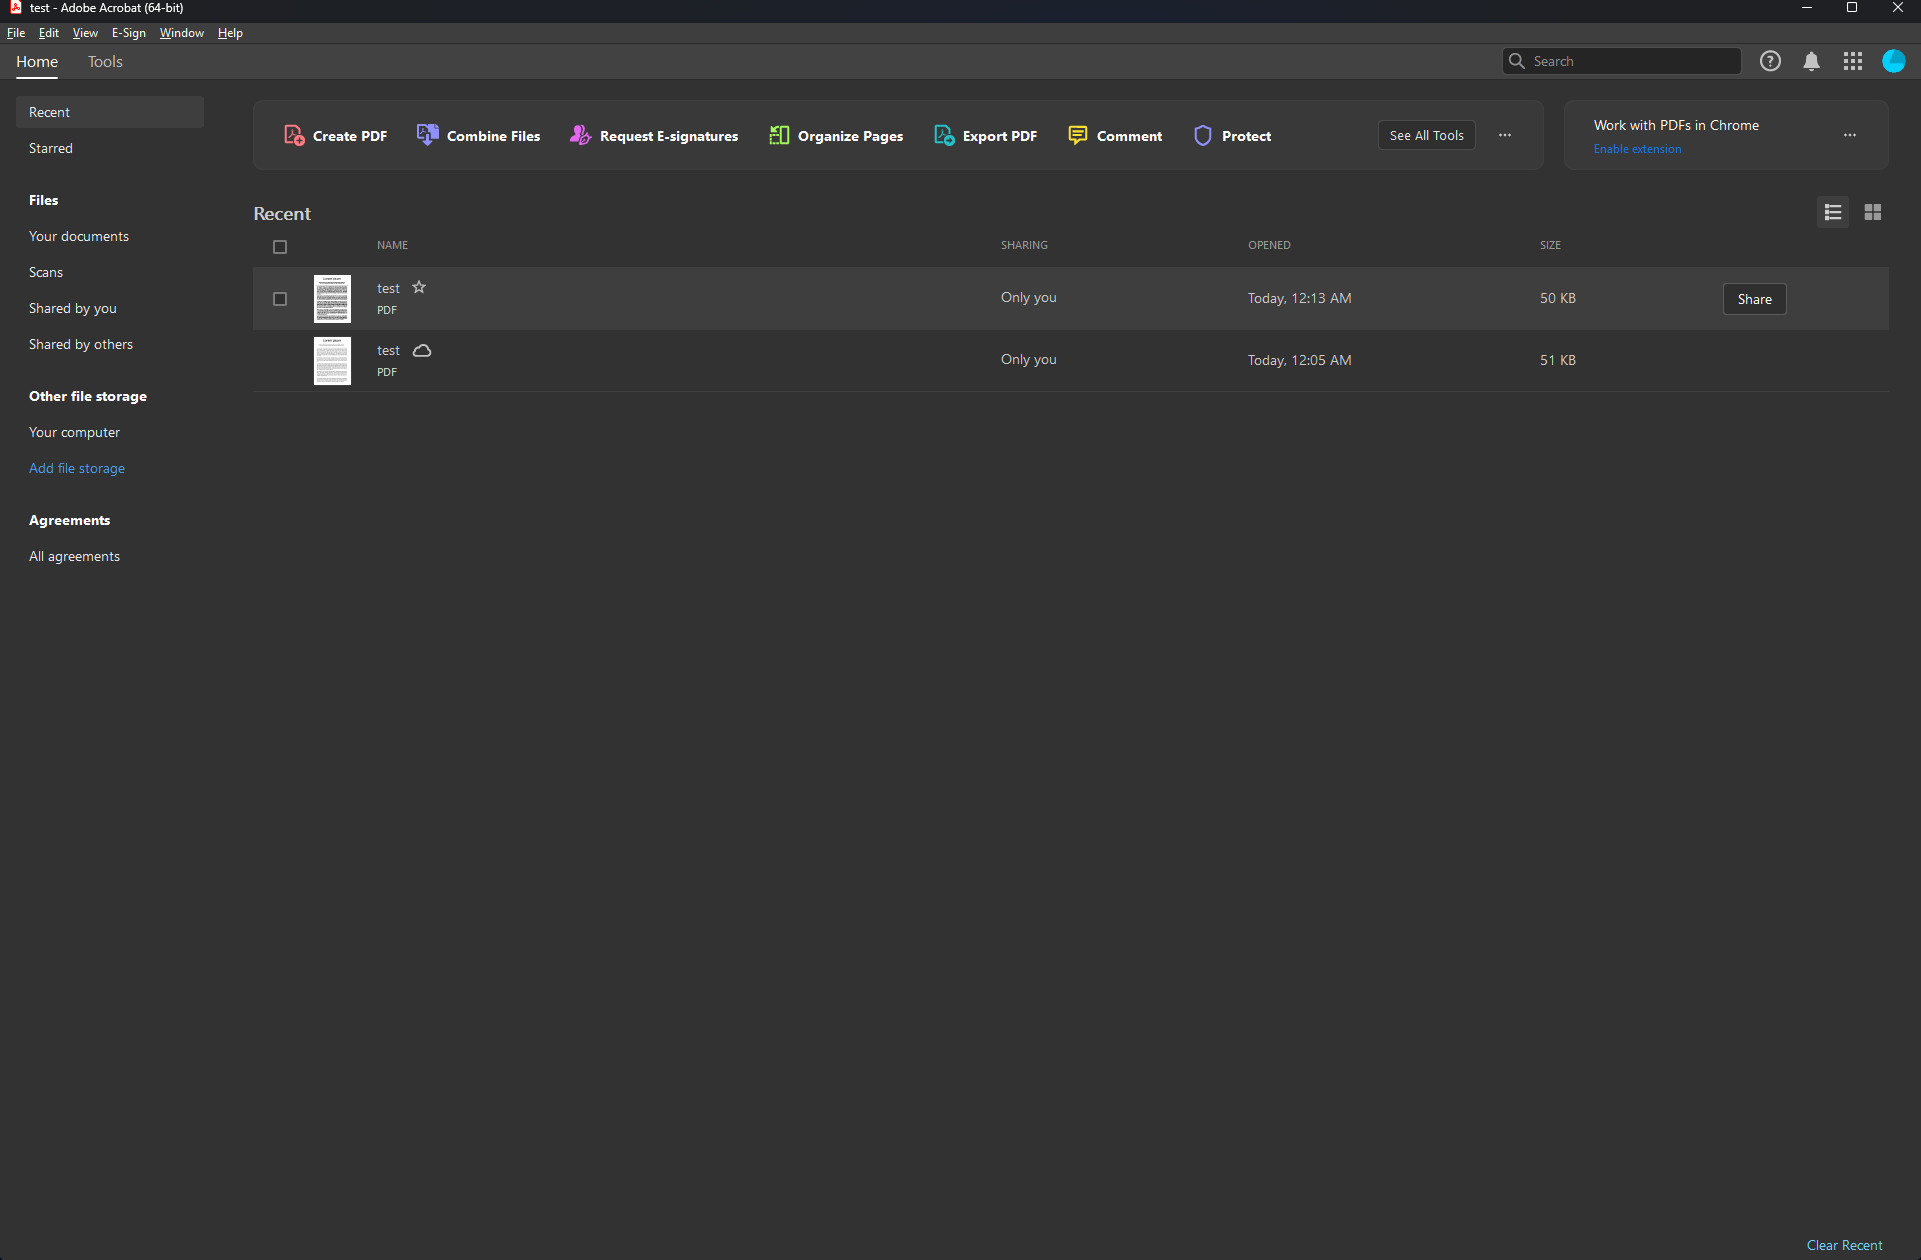Check the select-all files checkbox
The image size is (1921, 1260).
point(280,247)
